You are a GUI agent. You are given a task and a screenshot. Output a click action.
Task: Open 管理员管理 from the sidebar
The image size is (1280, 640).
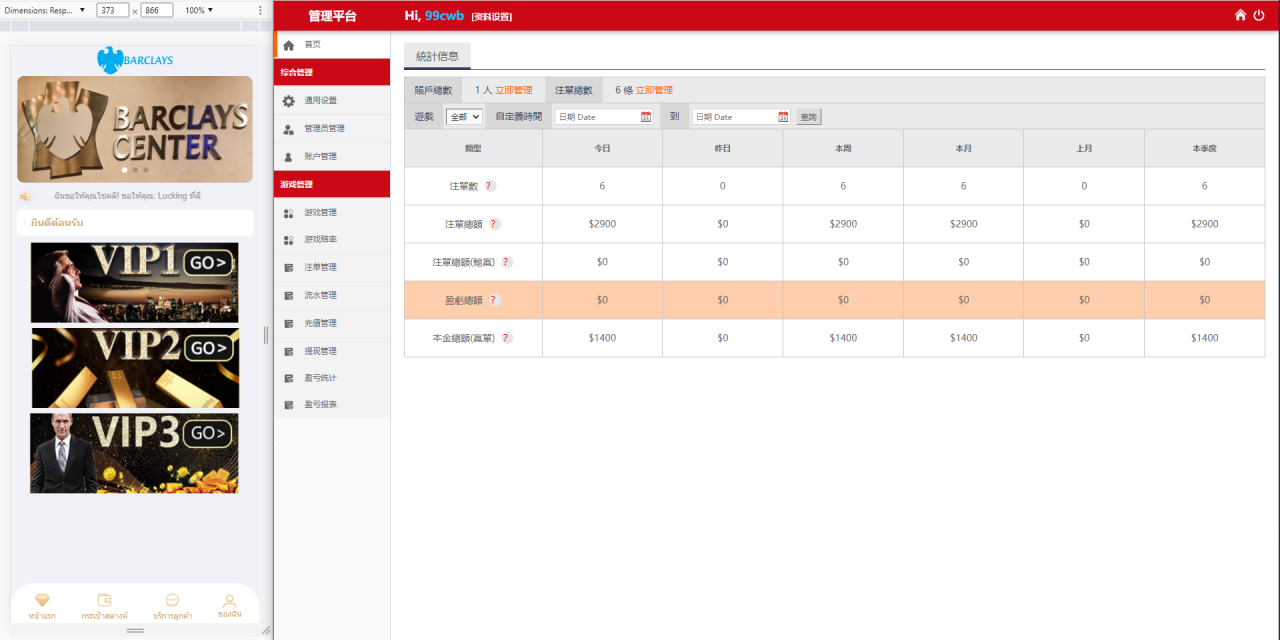tap(324, 129)
